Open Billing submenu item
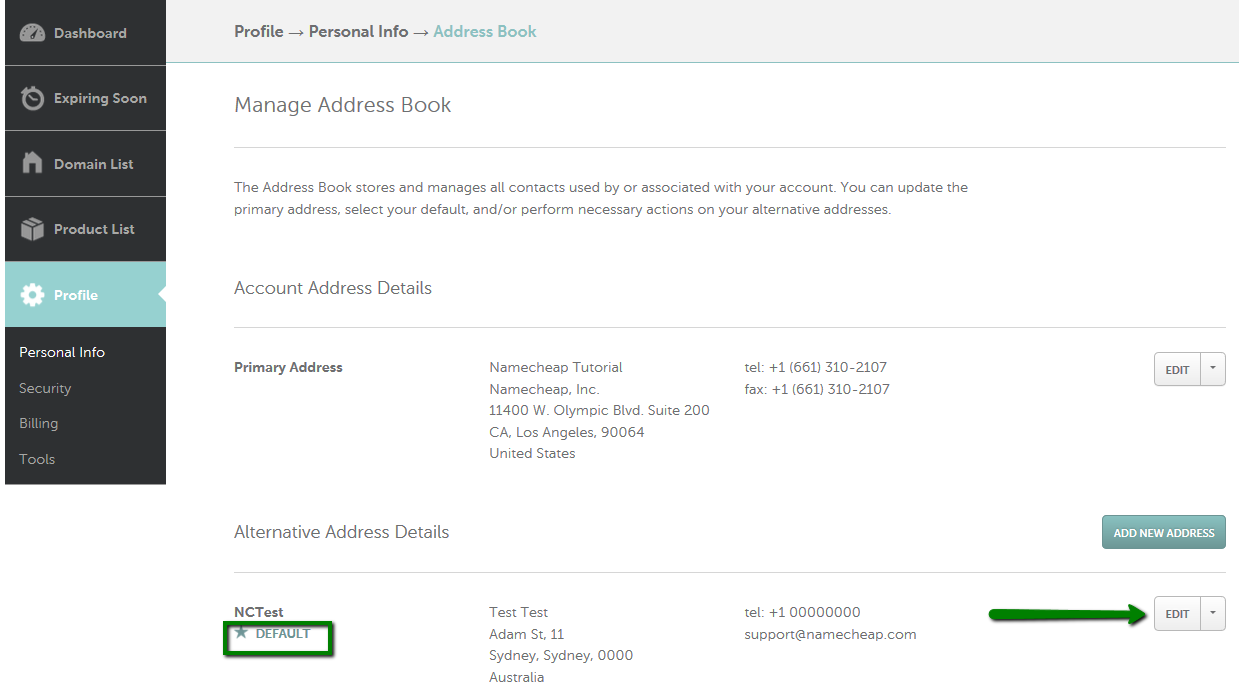Viewport: 1239px width, 692px height. 38,423
